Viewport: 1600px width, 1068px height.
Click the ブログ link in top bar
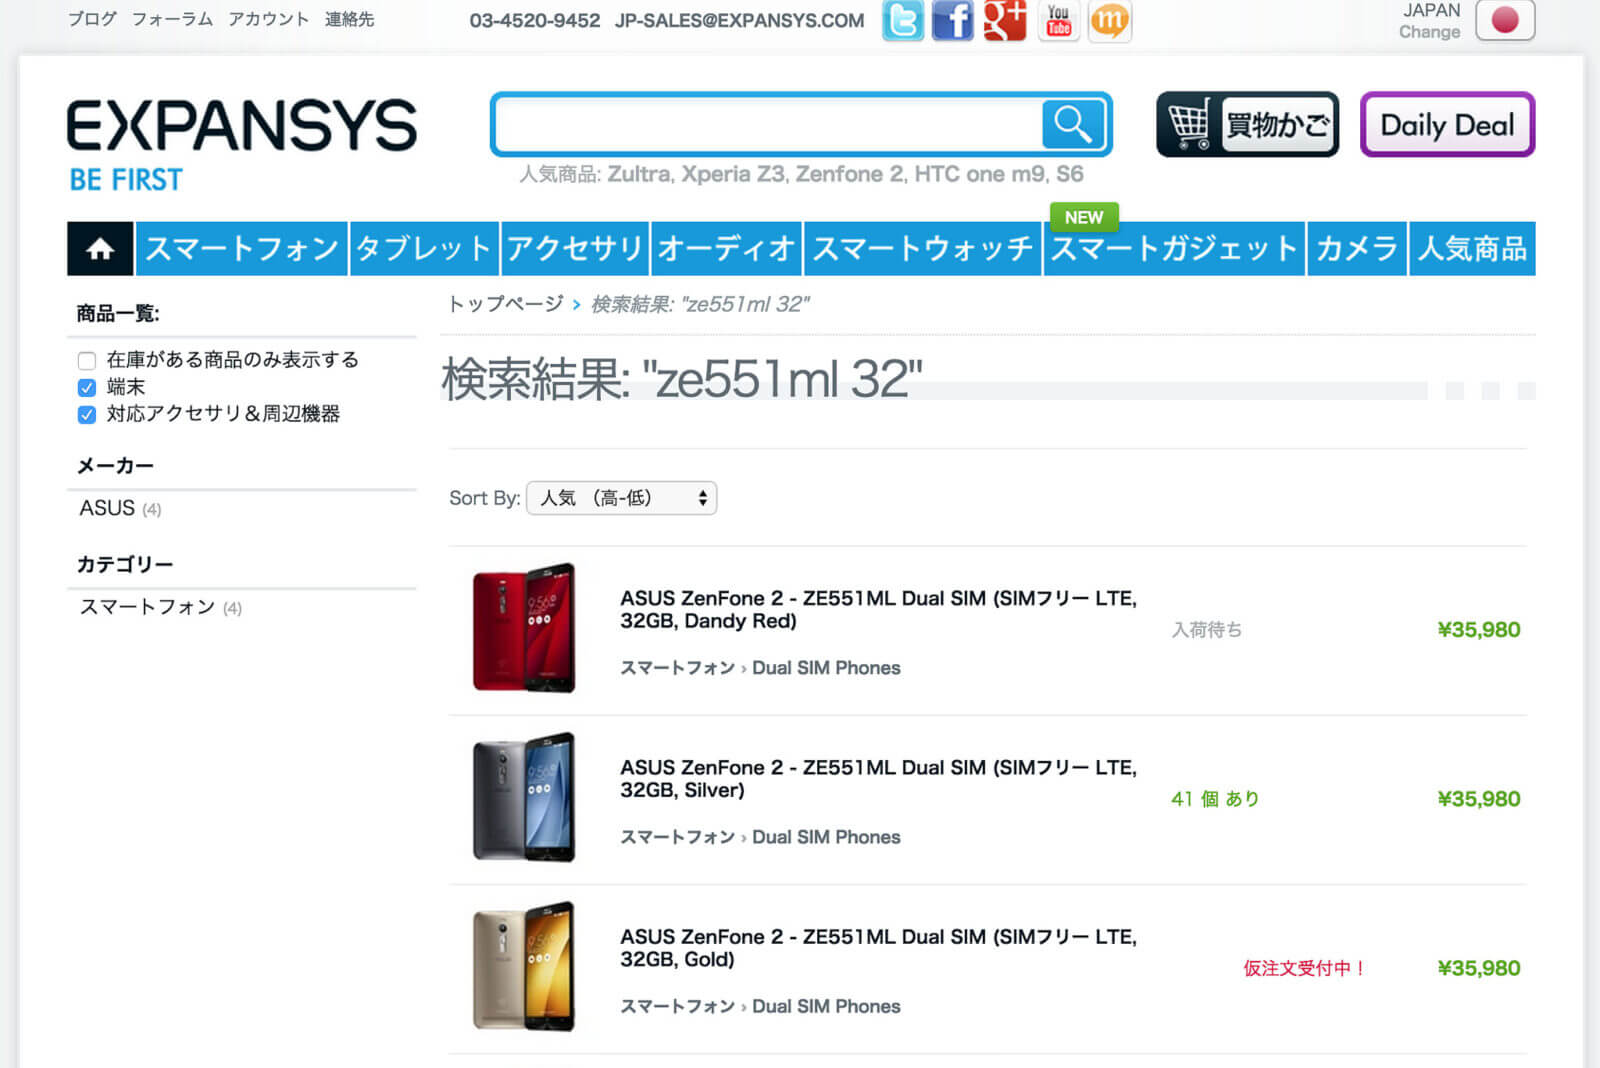coord(92,19)
